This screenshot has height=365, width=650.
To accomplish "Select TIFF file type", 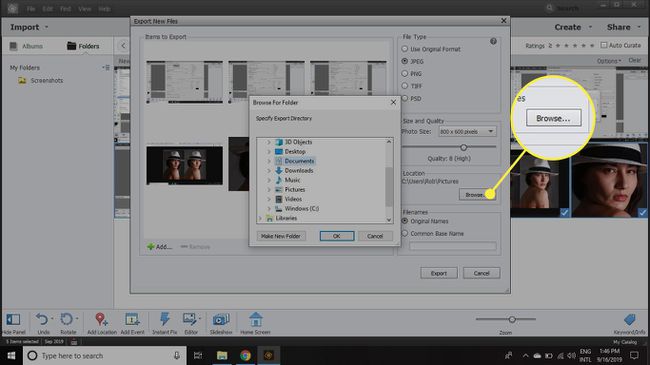I will pos(405,86).
